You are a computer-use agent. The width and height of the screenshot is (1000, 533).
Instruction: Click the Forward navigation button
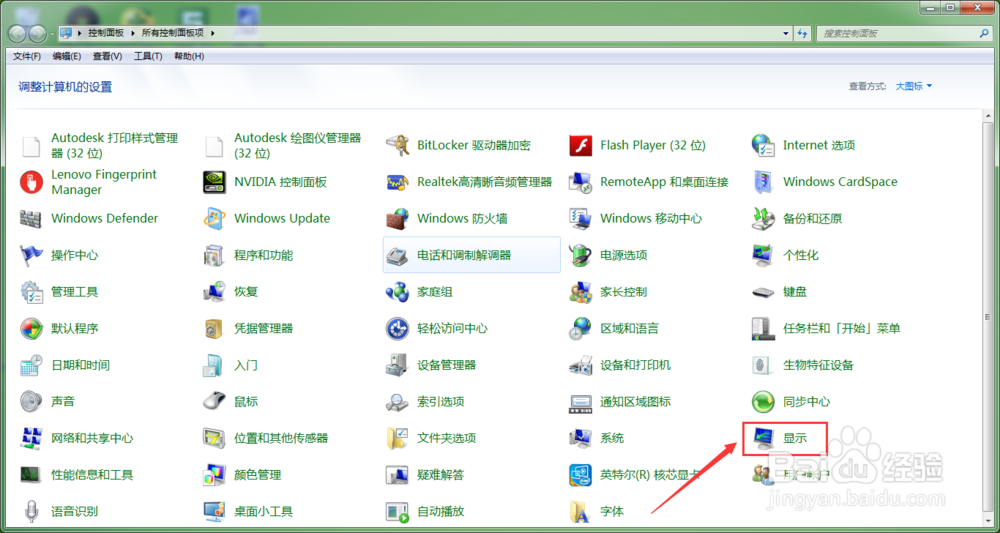click(37, 33)
